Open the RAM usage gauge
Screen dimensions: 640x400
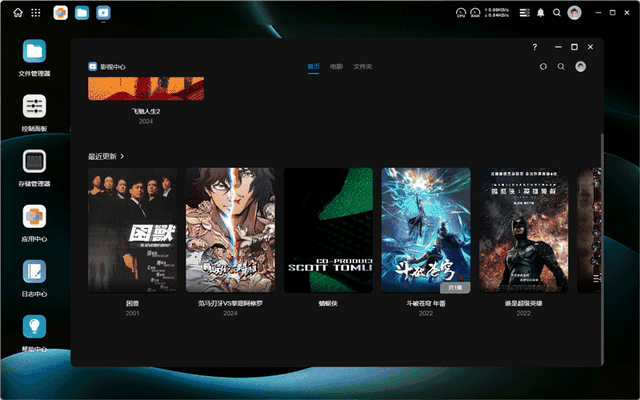[x=475, y=13]
